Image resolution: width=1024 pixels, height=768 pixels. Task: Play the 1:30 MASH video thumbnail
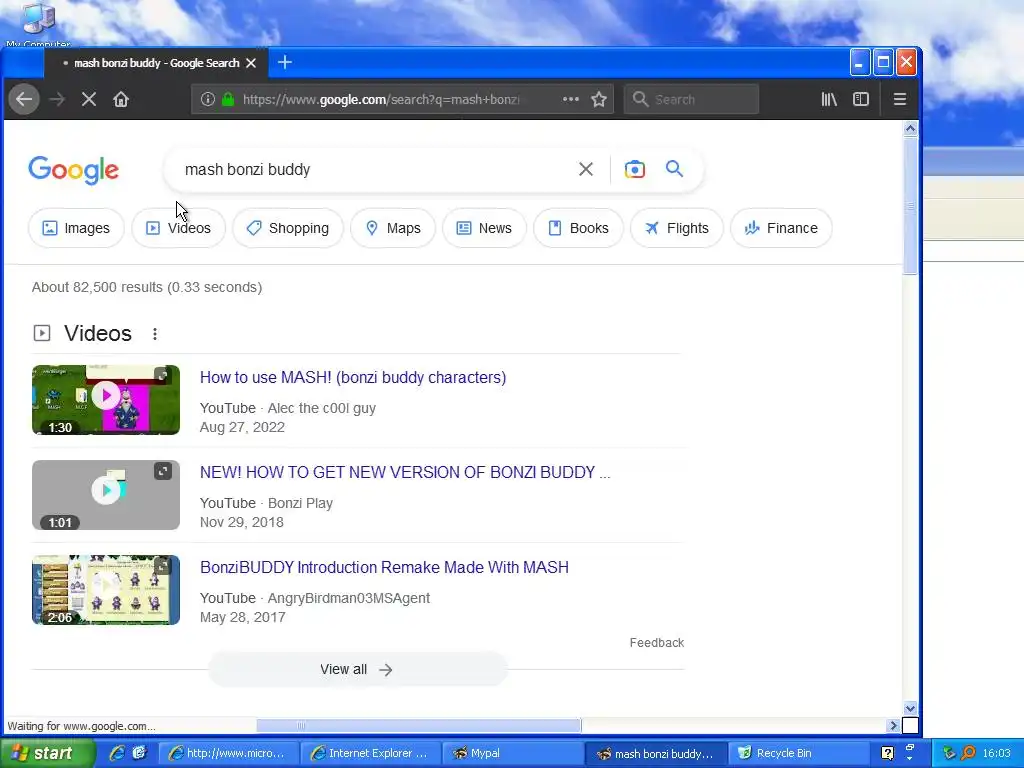[x=106, y=400]
